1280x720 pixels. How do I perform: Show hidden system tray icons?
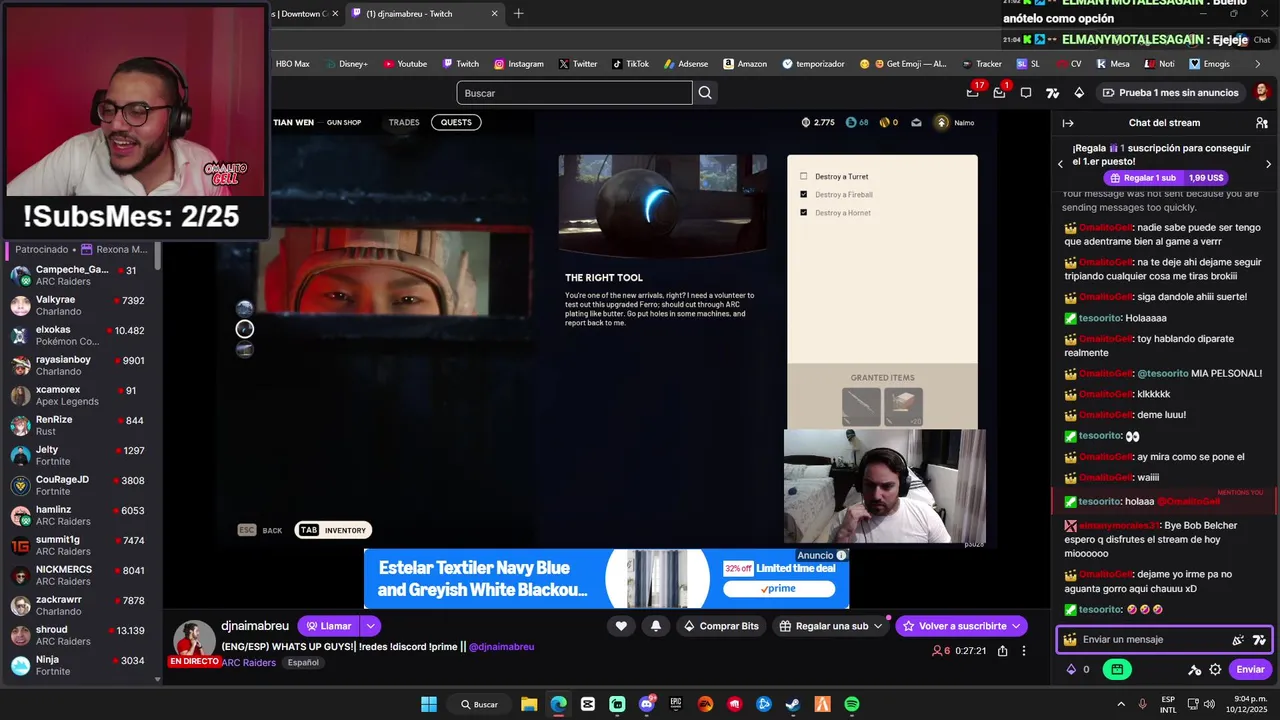coord(1120,704)
